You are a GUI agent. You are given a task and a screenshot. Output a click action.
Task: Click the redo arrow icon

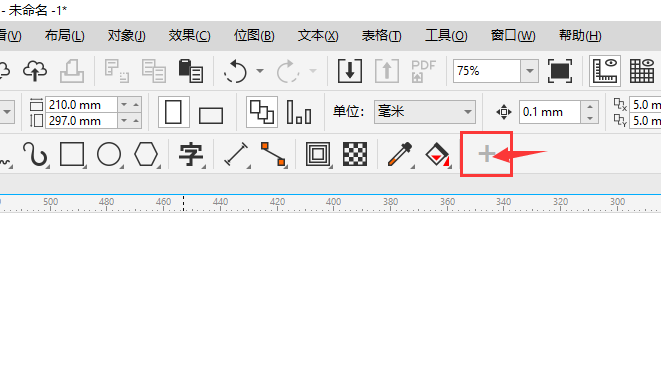[x=288, y=71]
